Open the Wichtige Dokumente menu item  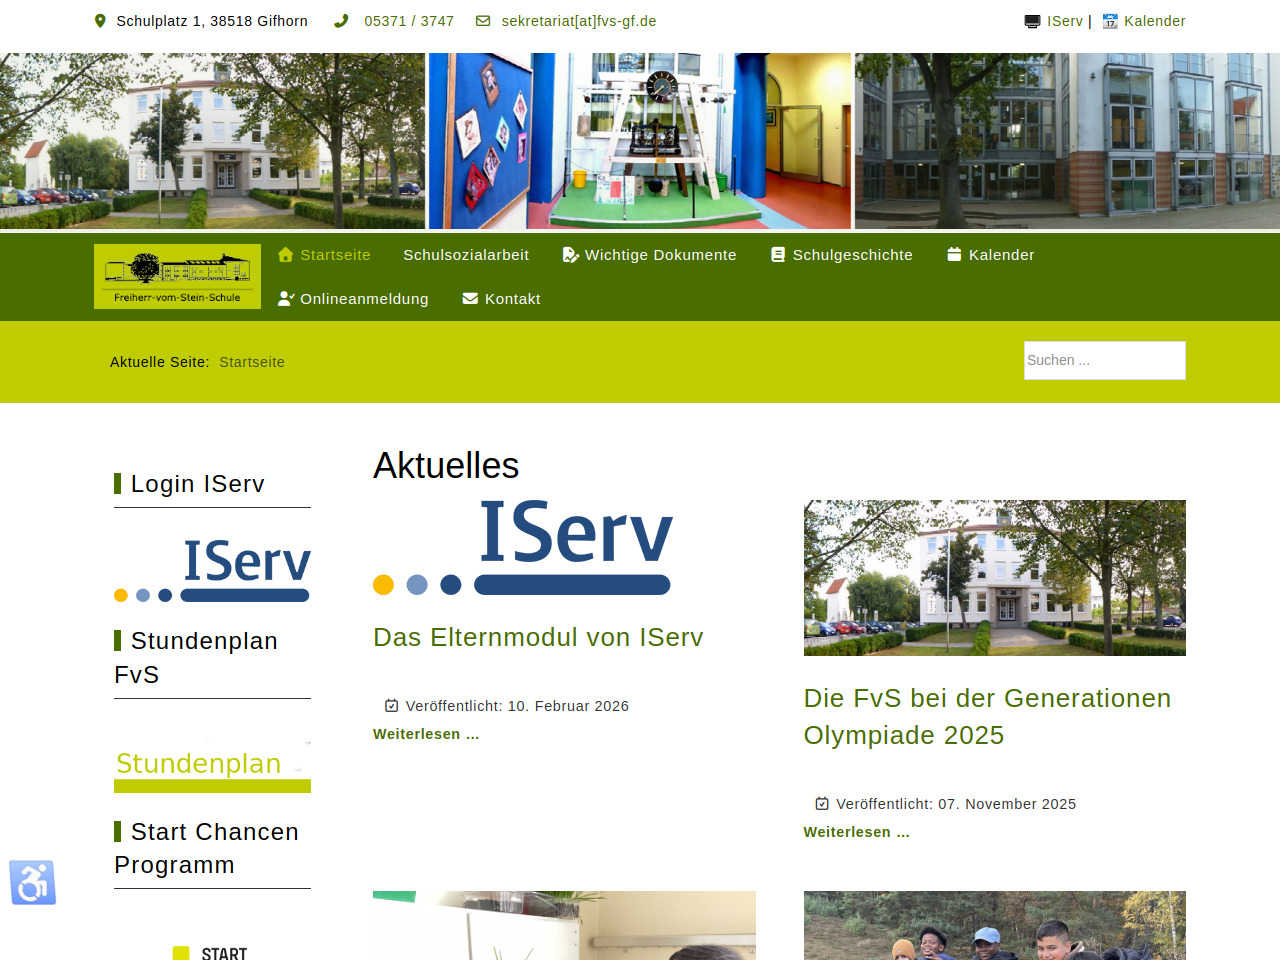[x=660, y=255]
